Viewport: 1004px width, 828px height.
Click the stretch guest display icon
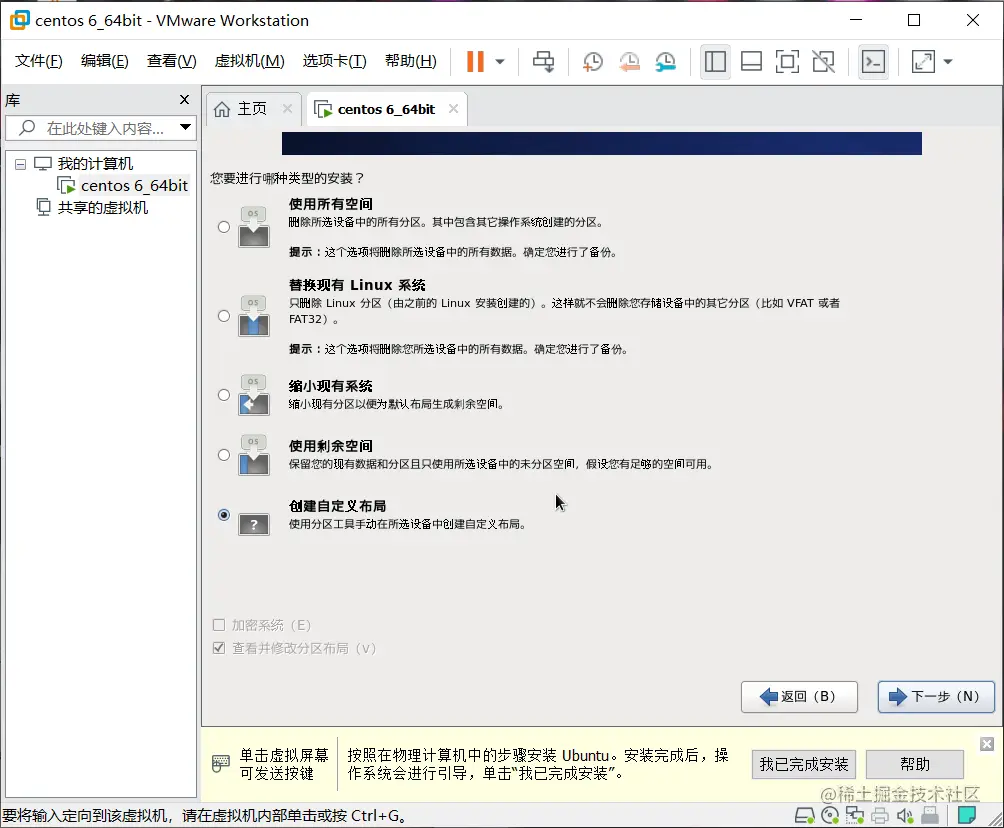(923, 61)
